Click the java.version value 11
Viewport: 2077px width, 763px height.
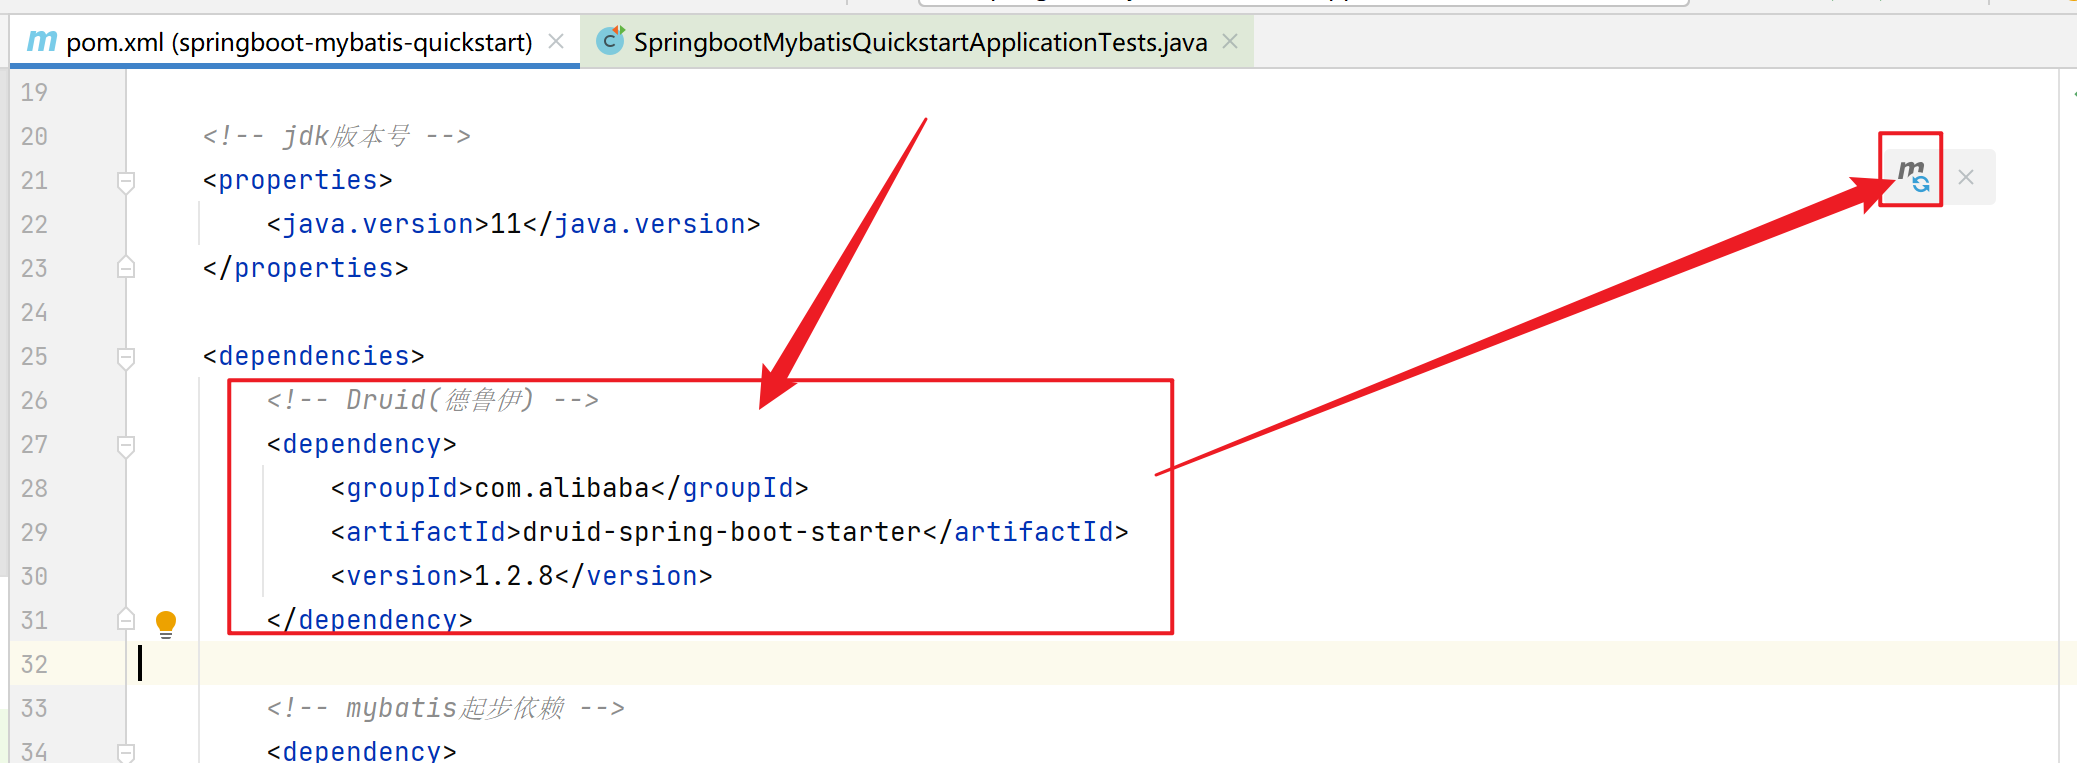point(506,224)
